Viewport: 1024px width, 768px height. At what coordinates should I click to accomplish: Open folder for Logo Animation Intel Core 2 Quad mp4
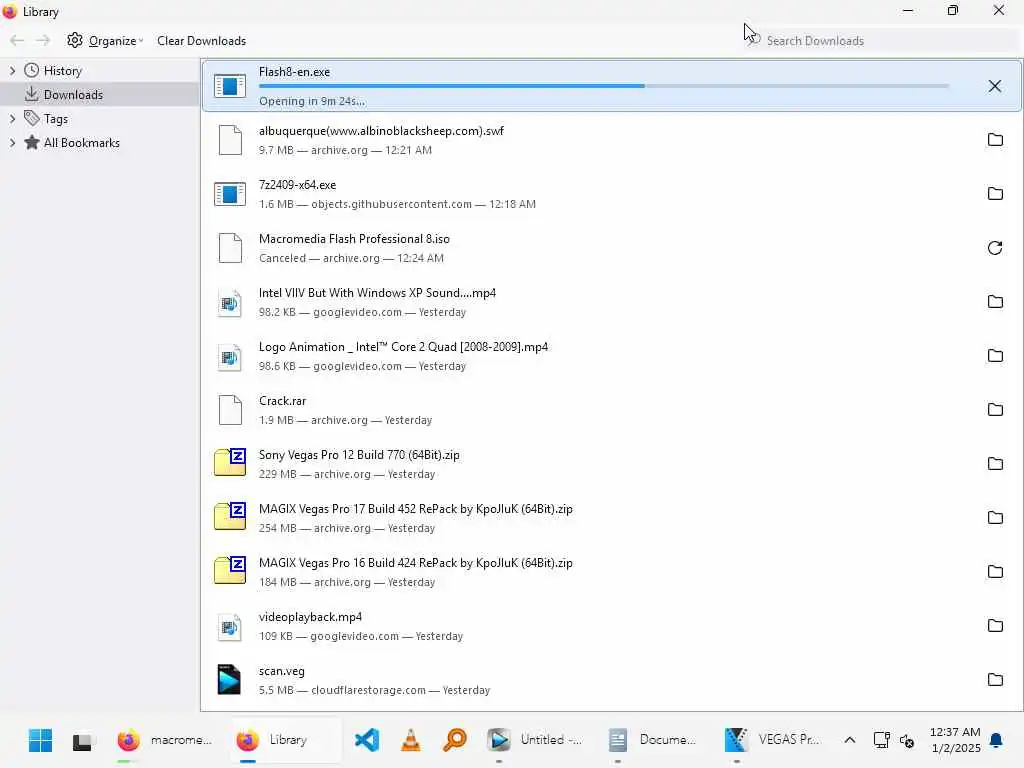(995, 356)
